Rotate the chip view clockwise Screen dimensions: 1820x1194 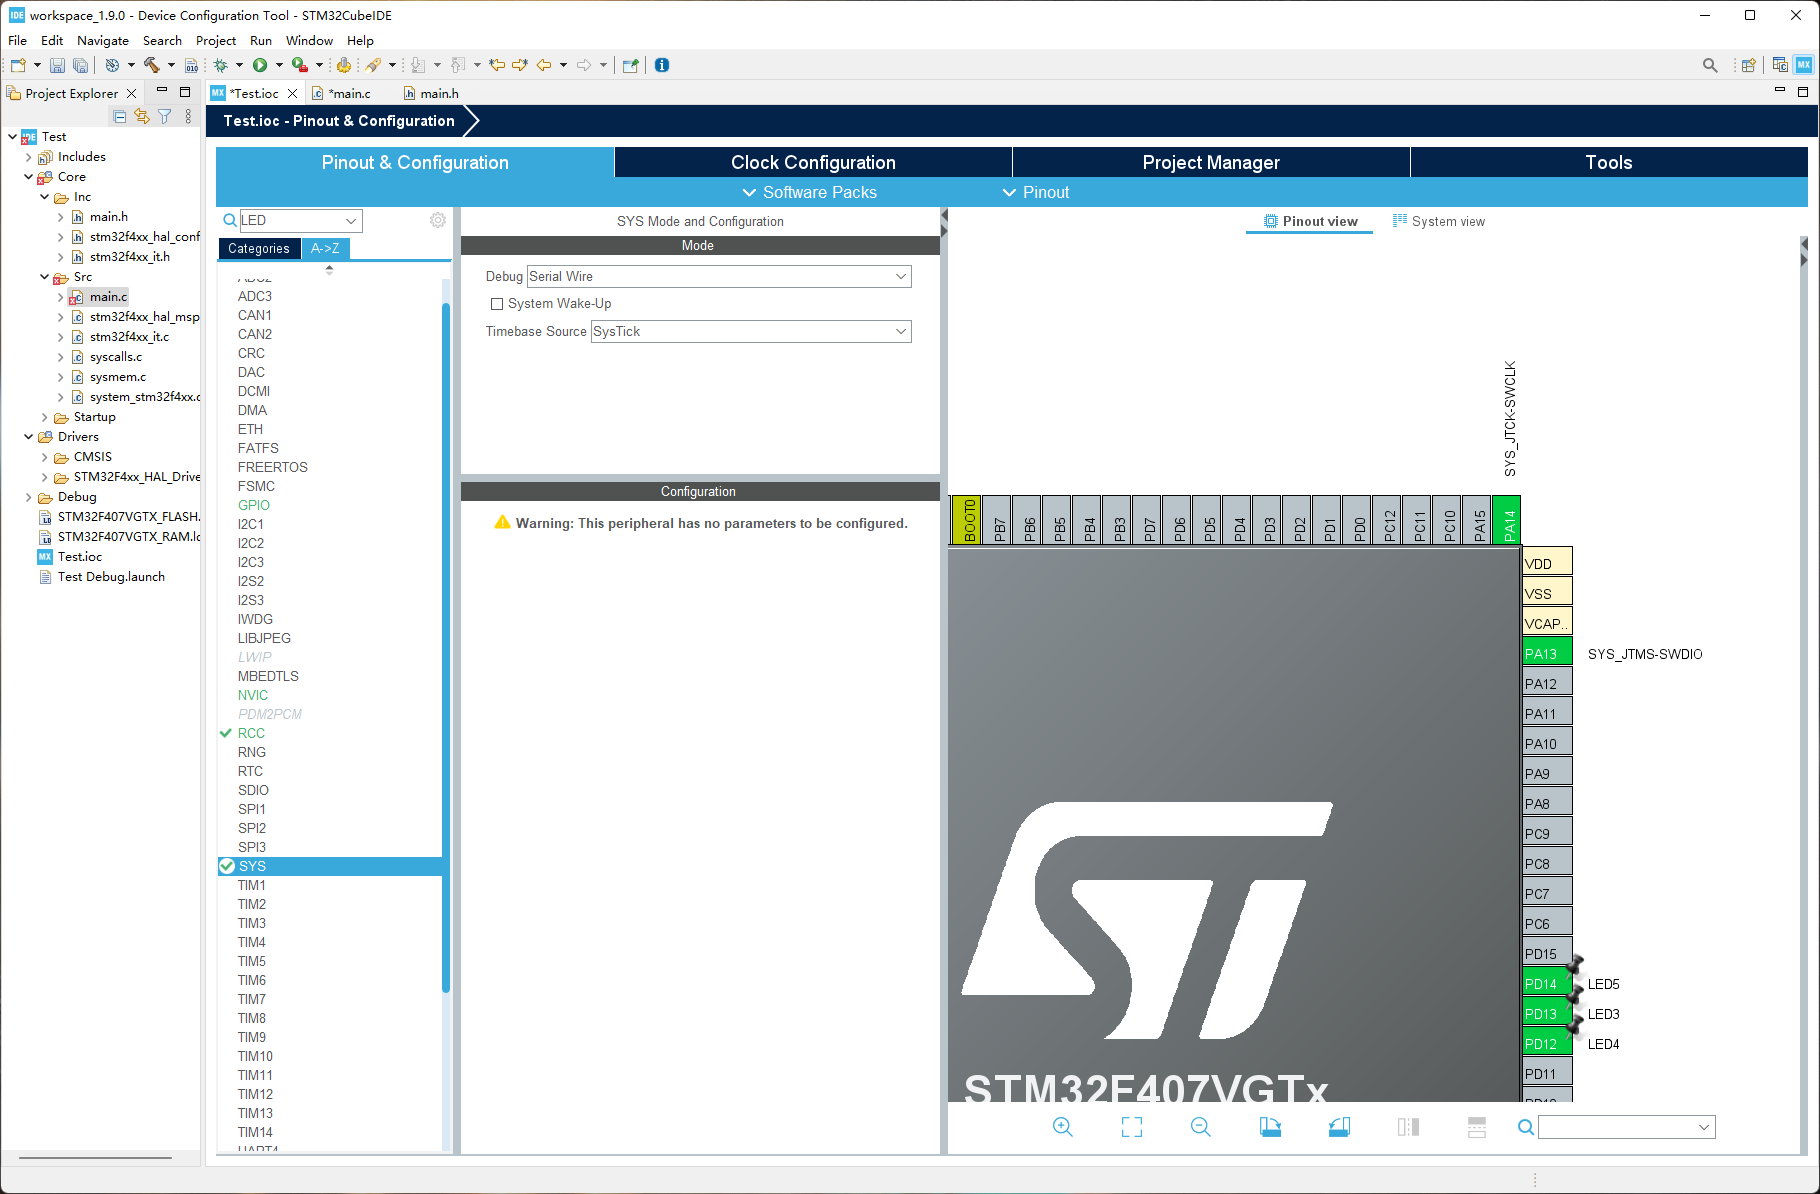1270,1127
